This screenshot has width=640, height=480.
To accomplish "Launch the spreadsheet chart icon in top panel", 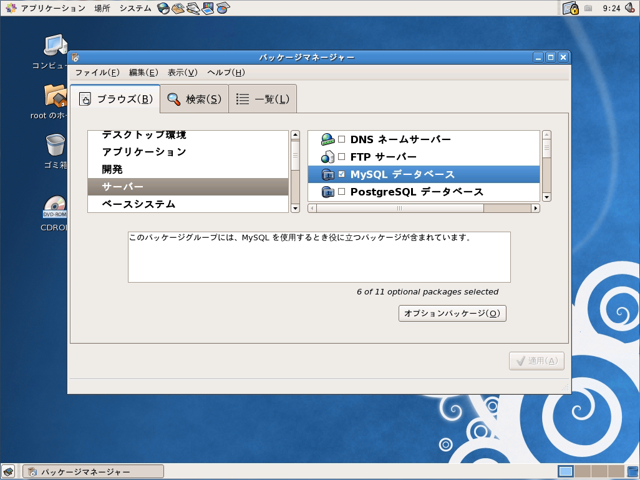I will 223,8.
